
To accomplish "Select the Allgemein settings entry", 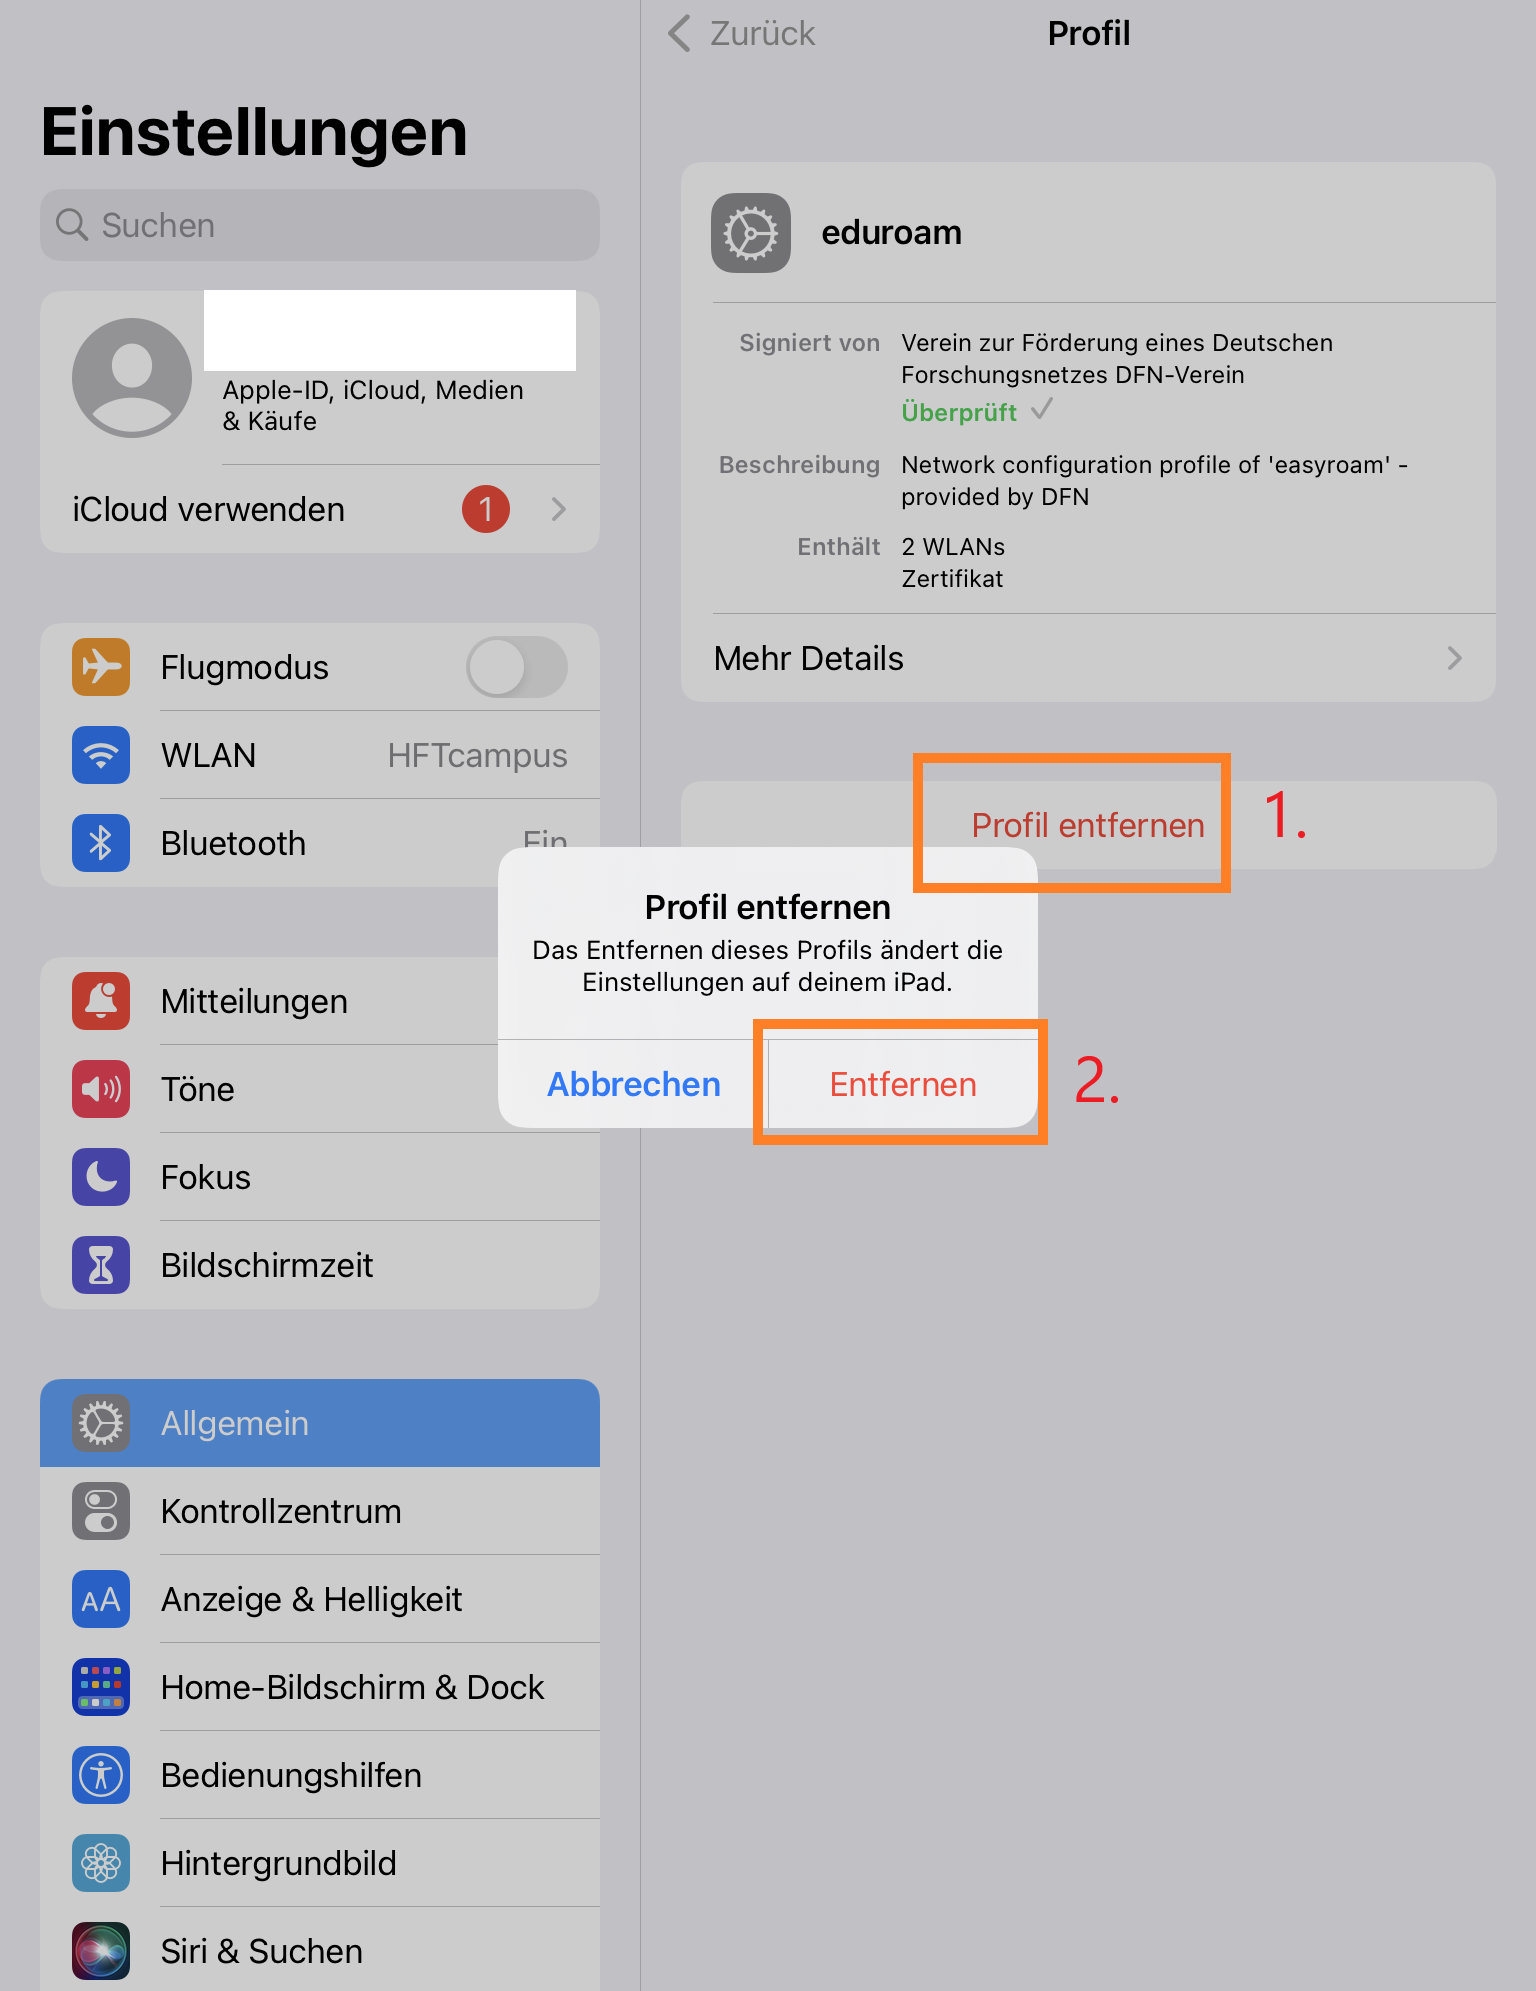I will [320, 1423].
